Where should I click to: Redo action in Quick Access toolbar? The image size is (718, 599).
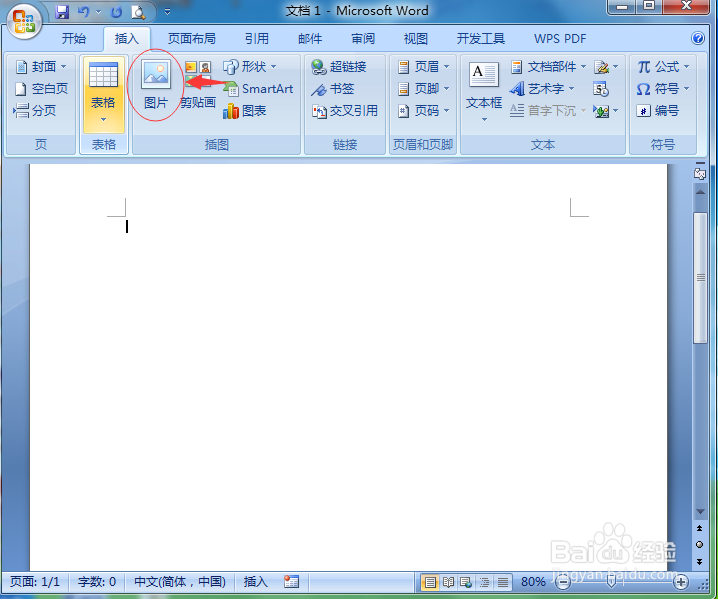click(x=116, y=12)
